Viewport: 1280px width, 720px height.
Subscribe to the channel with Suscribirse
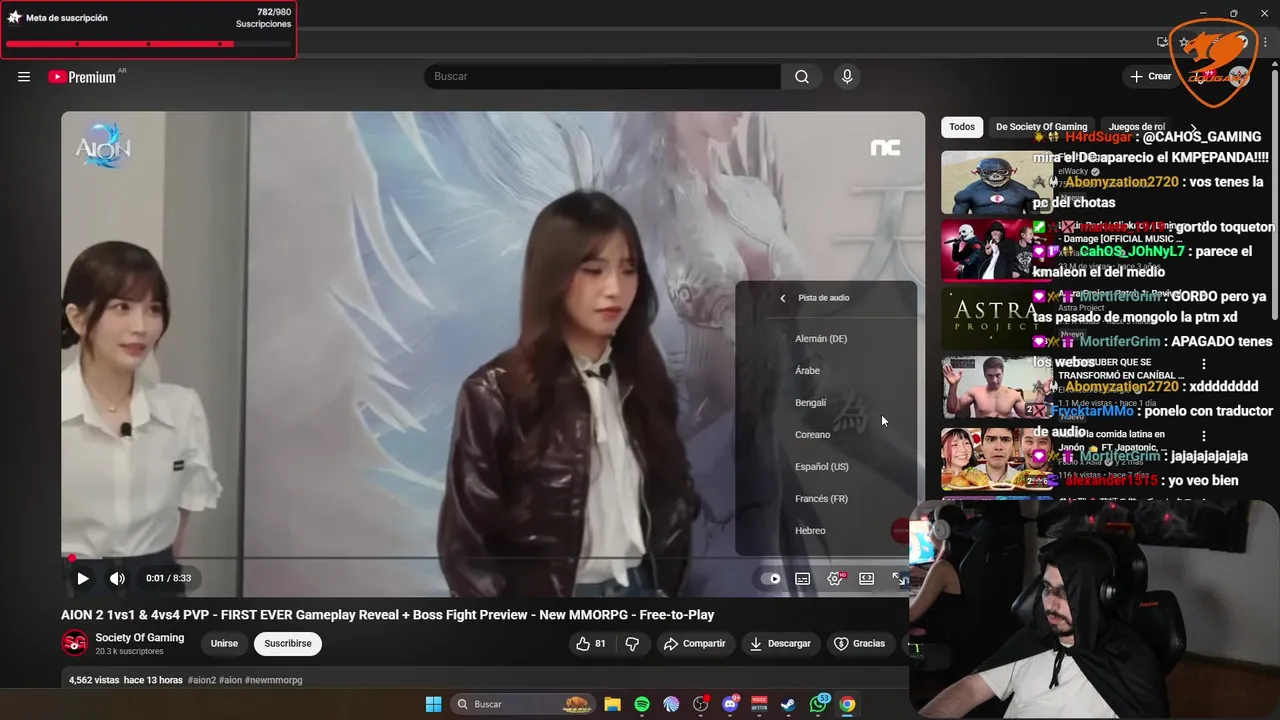pyautogui.click(x=288, y=644)
